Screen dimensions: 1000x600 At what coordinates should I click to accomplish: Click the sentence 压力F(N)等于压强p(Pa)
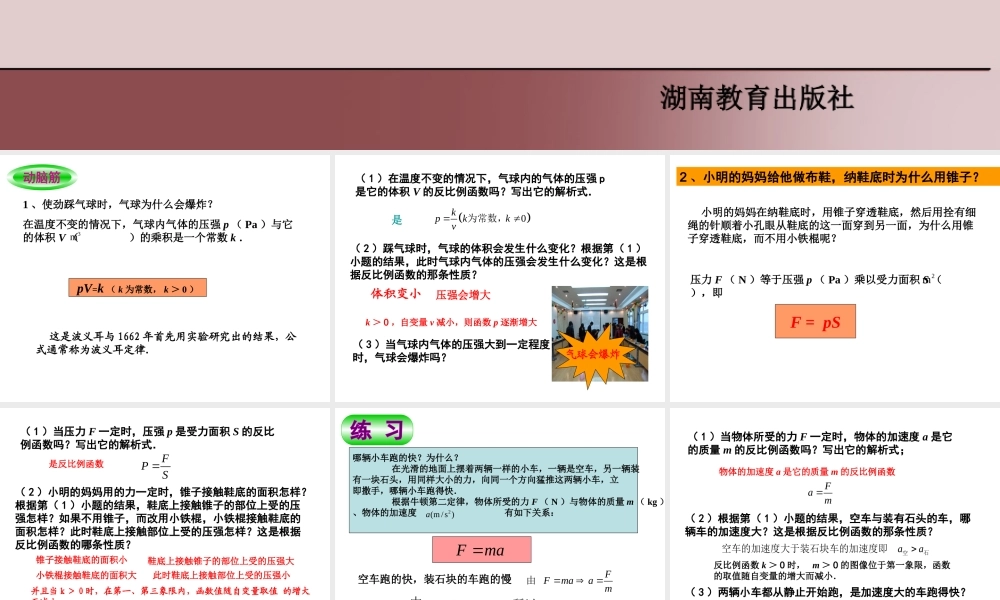pyautogui.click(x=816, y=286)
